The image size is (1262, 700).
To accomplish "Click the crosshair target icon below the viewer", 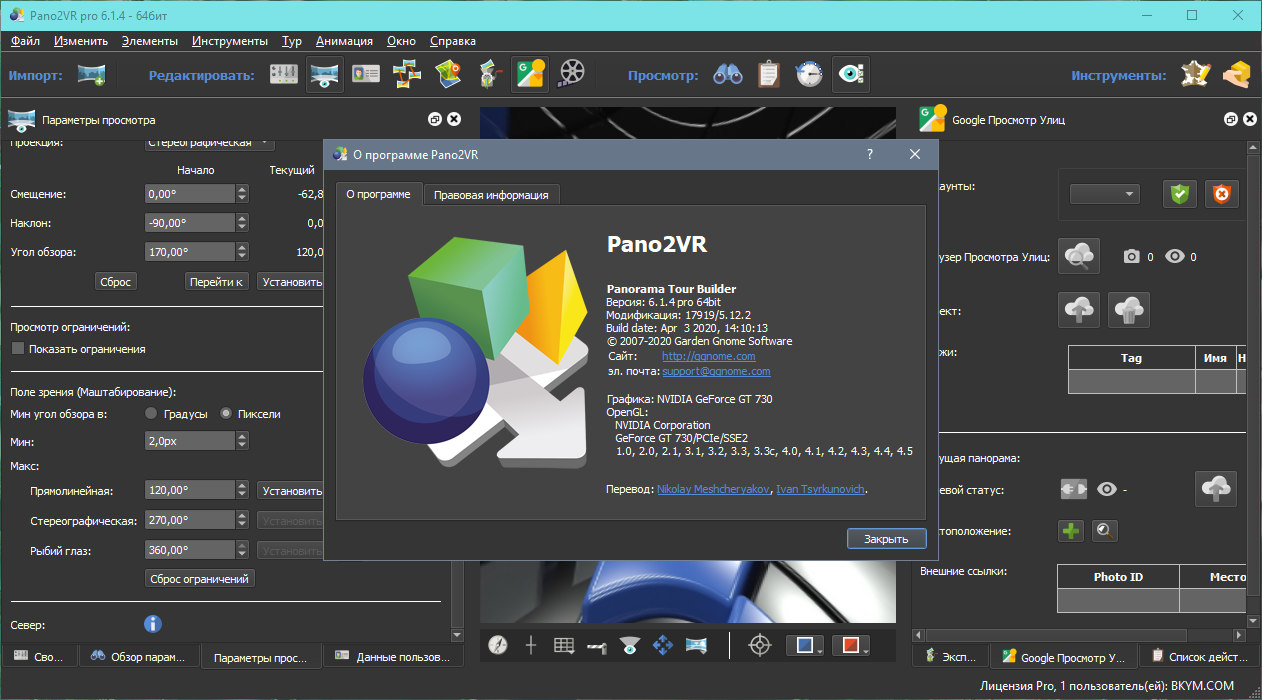I will pos(761,646).
